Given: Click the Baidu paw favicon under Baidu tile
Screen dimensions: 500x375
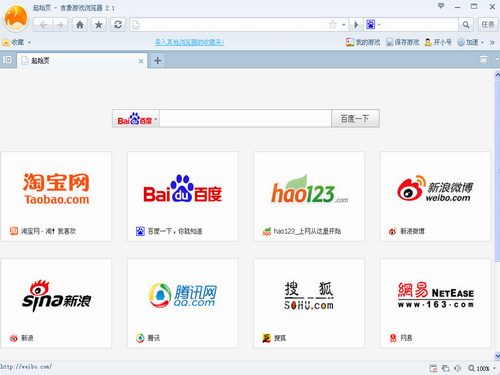Looking at the screenshot, I should [140, 231].
